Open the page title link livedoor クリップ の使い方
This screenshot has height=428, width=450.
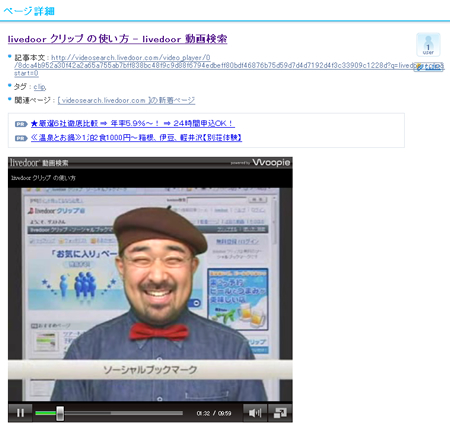[x=117, y=39]
